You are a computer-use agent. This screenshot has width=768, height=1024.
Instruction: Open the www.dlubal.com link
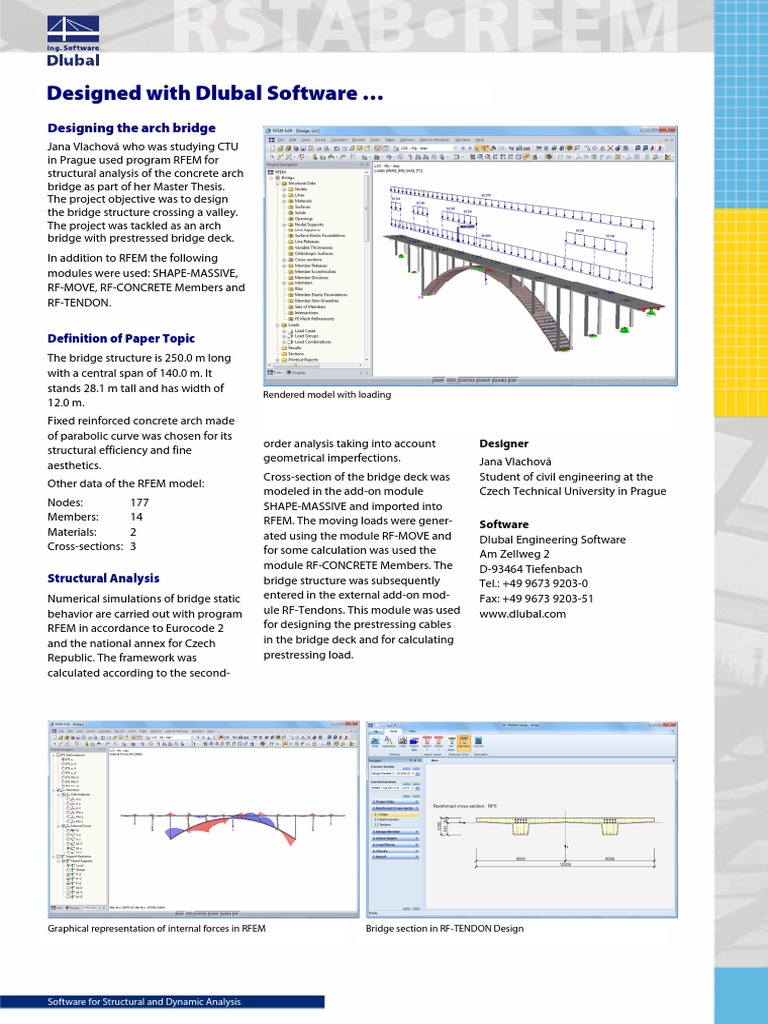pyautogui.click(x=522, y=614)
